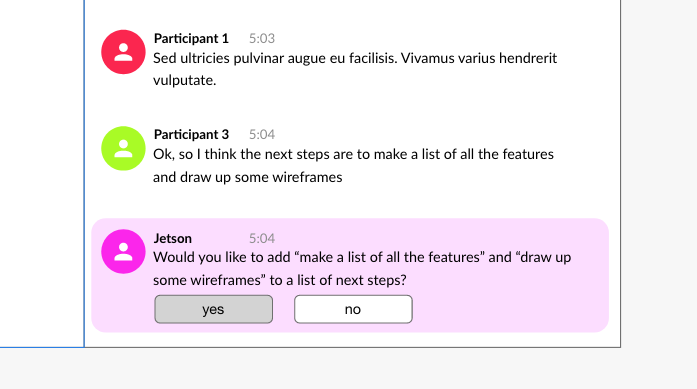The height and width of the screenshot is (389, 697).
Task: Open Jetson's name label
Action: pos(172,239)
